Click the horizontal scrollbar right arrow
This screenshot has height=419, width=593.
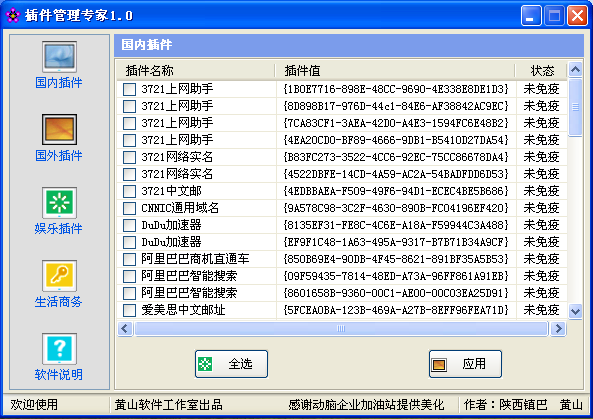coord(558,329)
